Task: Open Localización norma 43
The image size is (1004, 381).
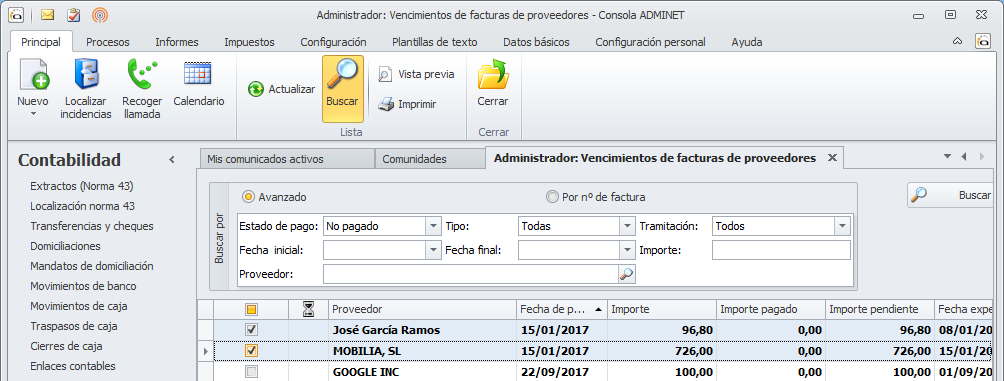Action: click(x=83, y=206)
